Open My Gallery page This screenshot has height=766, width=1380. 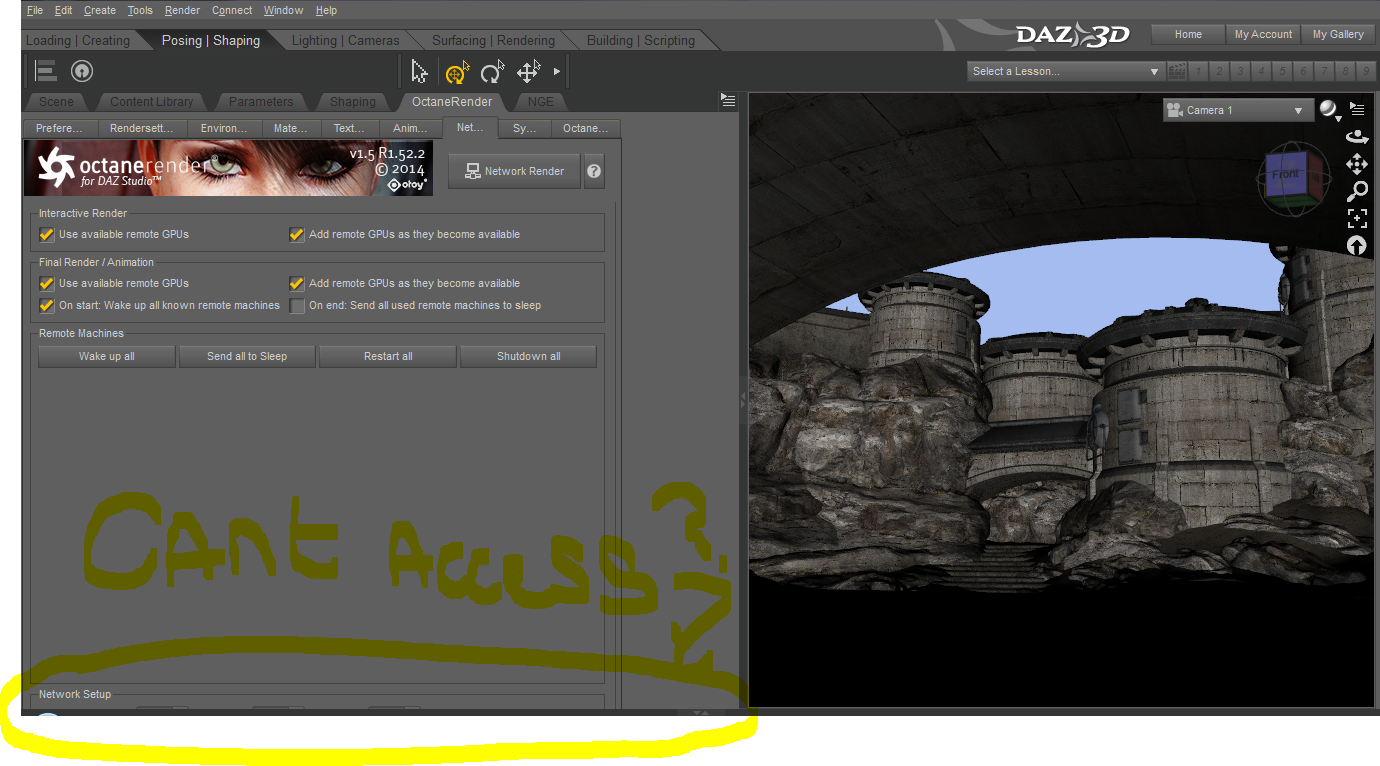click(x=1338, y=34)
